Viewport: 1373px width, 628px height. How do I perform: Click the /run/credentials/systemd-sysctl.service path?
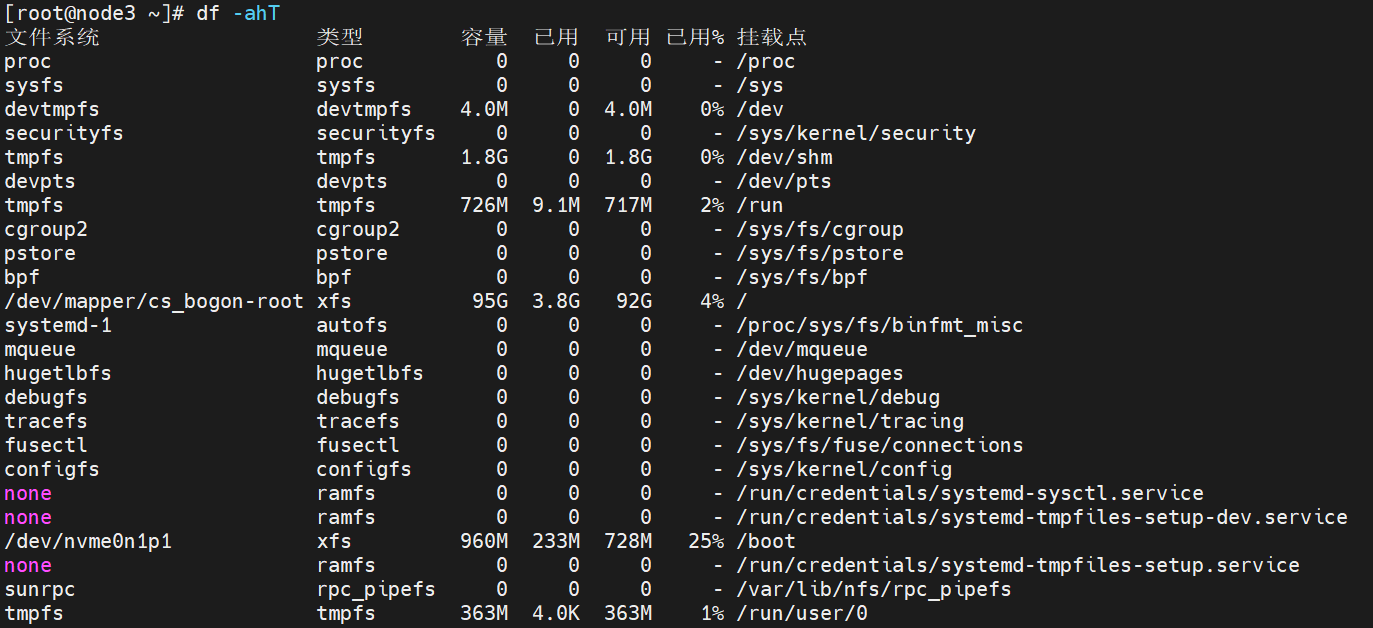[x=969, y=493]
